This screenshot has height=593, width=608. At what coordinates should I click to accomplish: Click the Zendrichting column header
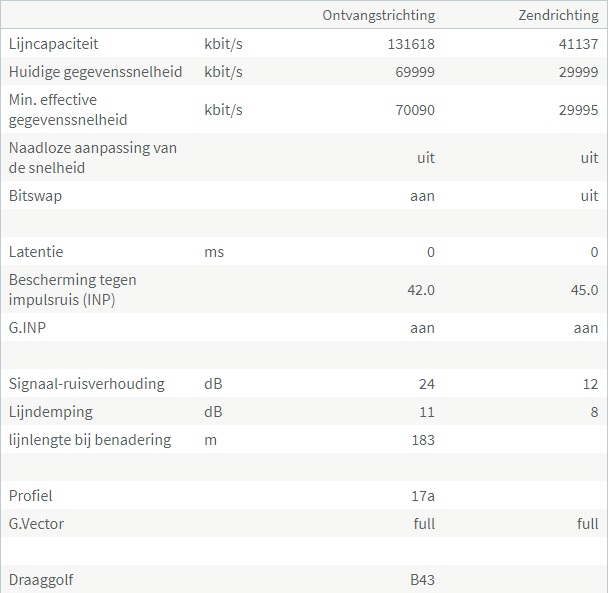[558, 15]
